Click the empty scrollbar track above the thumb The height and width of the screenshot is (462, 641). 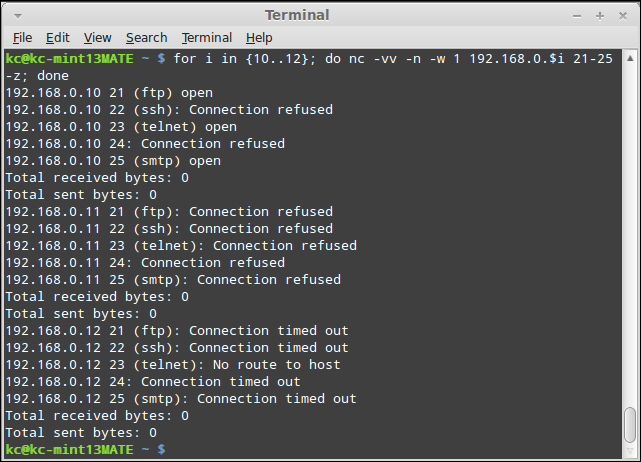coord(630,235)
